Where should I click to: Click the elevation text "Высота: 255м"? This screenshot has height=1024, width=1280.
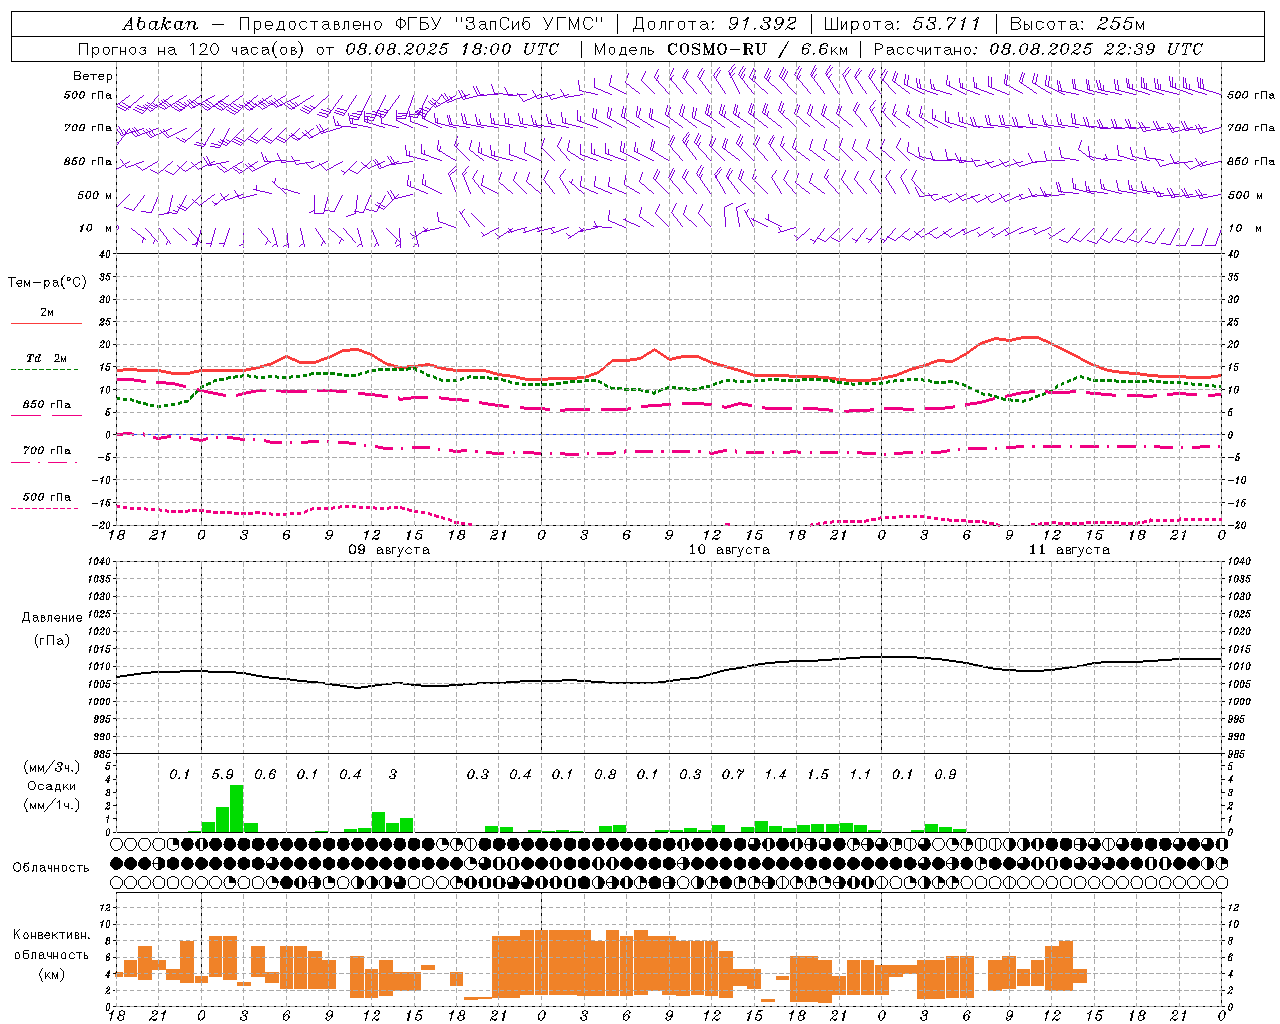pyautogui.click(x=1077, y=24)
